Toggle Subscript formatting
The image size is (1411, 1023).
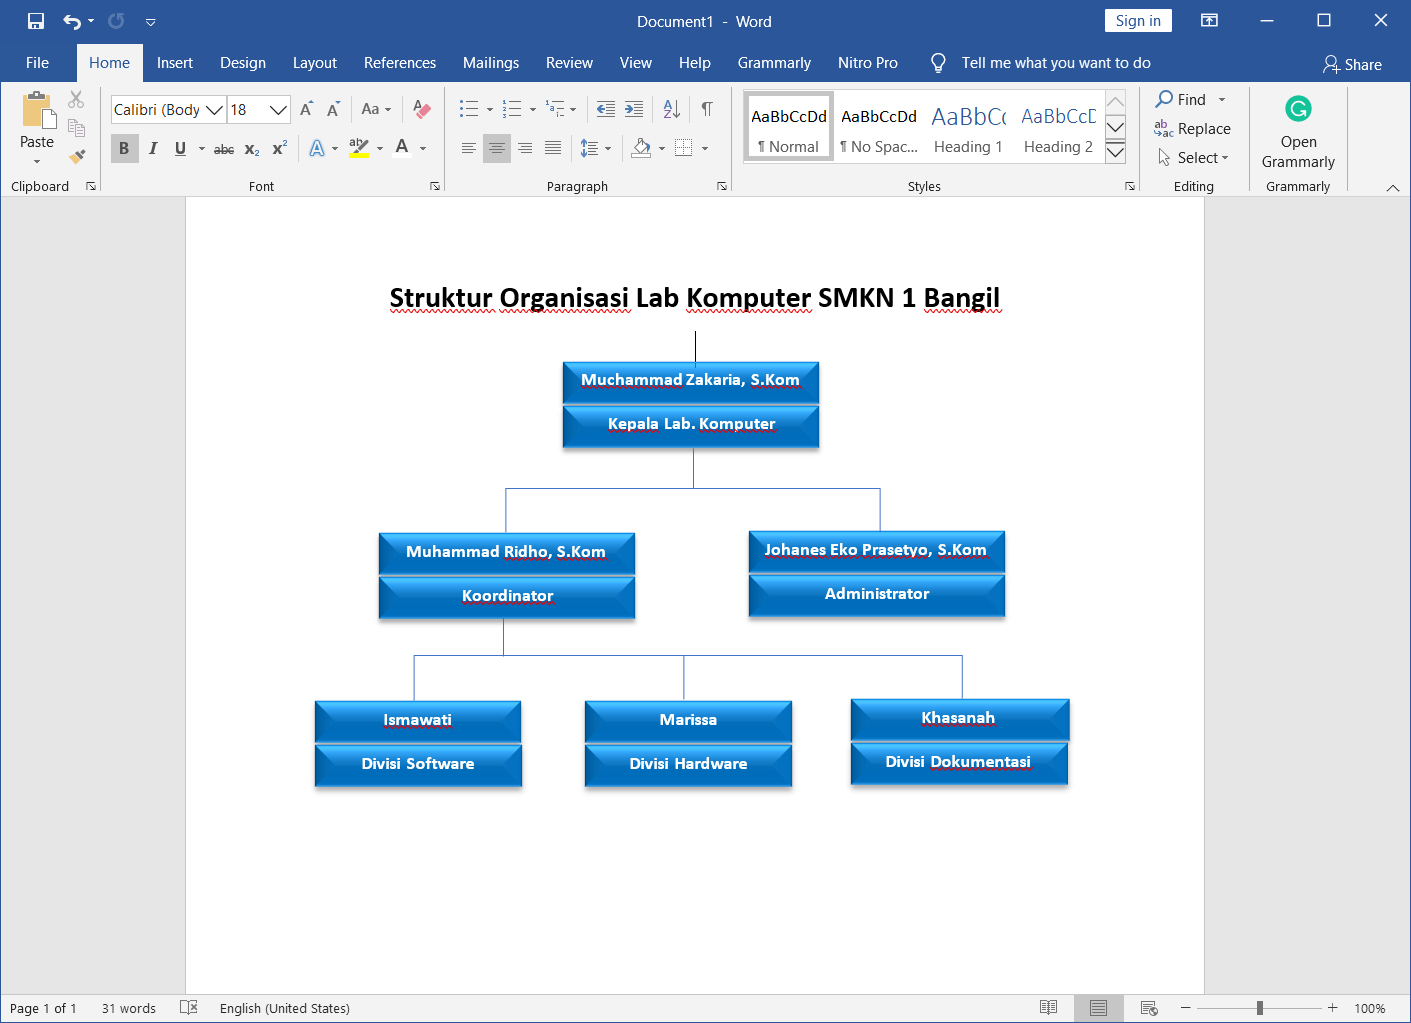coord(252,148)
